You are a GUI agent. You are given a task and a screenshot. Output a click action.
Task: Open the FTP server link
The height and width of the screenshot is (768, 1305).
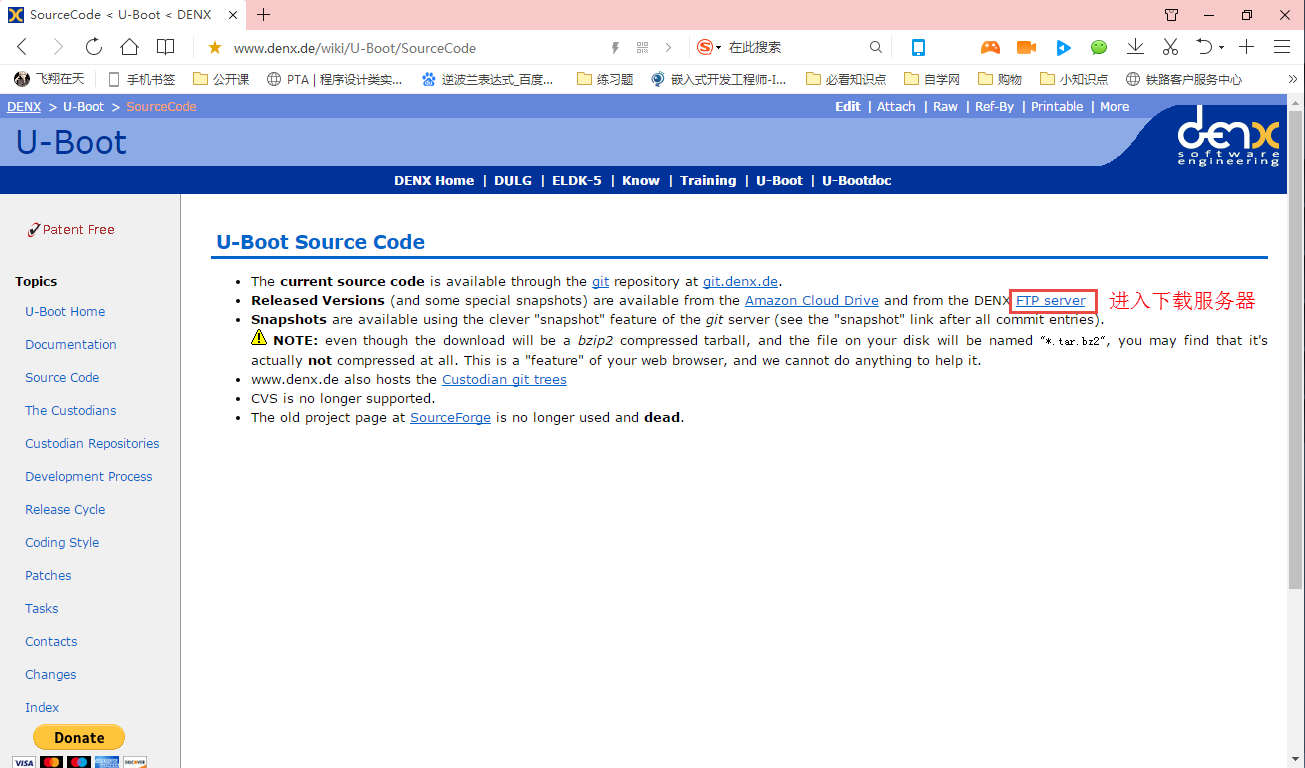pos(1051,300)
